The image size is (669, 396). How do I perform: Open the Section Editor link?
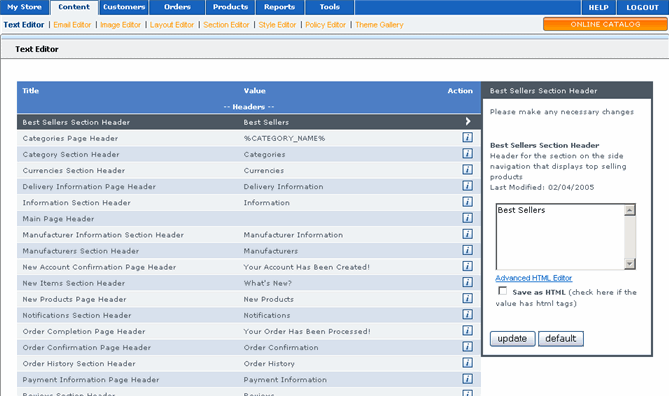(x=226, y=25)
